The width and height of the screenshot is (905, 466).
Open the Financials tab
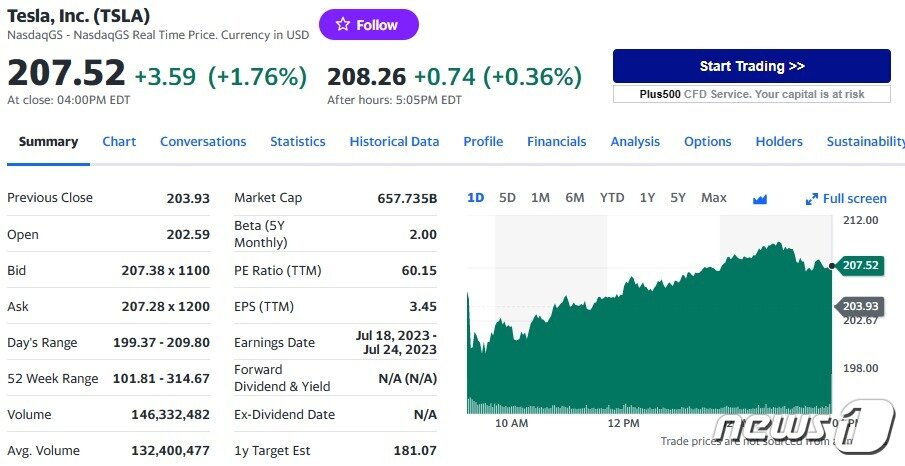coord(556,141)
